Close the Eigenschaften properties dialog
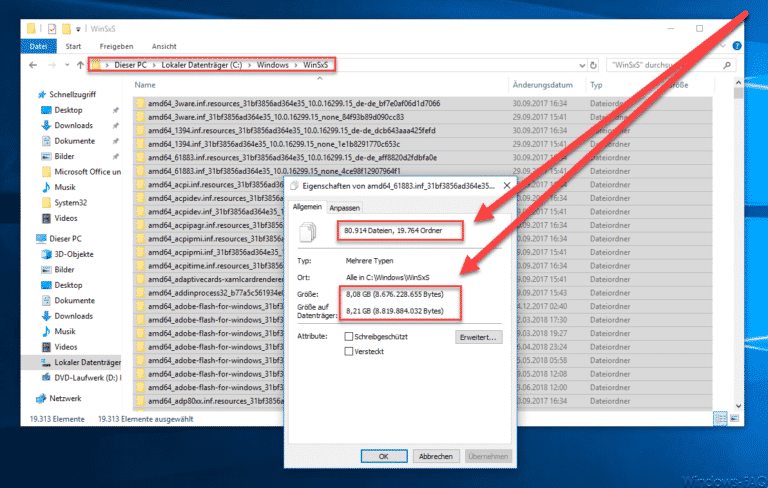This screenshot has width=768, height=488. tap(507, 186)
